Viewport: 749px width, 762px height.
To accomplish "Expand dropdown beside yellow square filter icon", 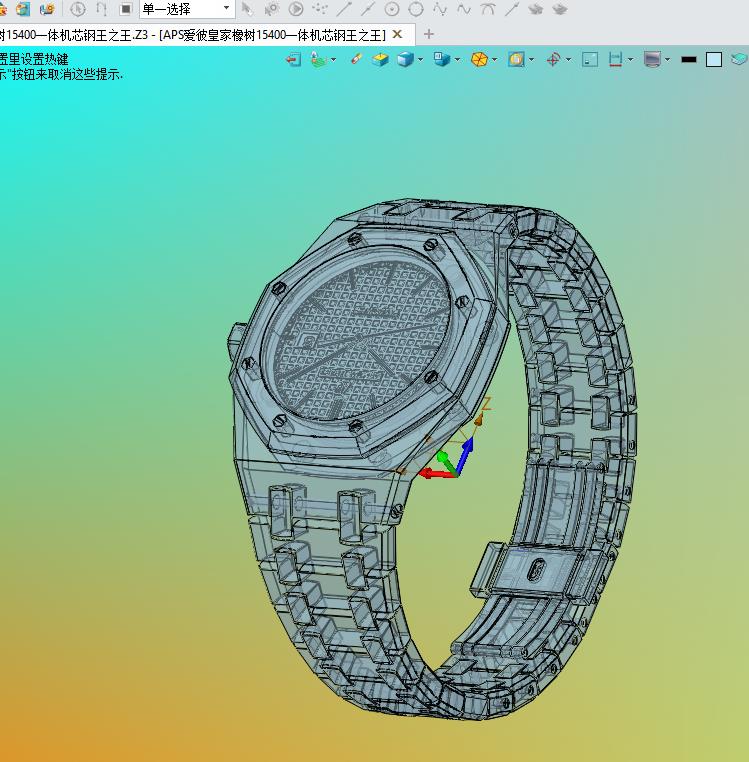I will click(531, 60).
